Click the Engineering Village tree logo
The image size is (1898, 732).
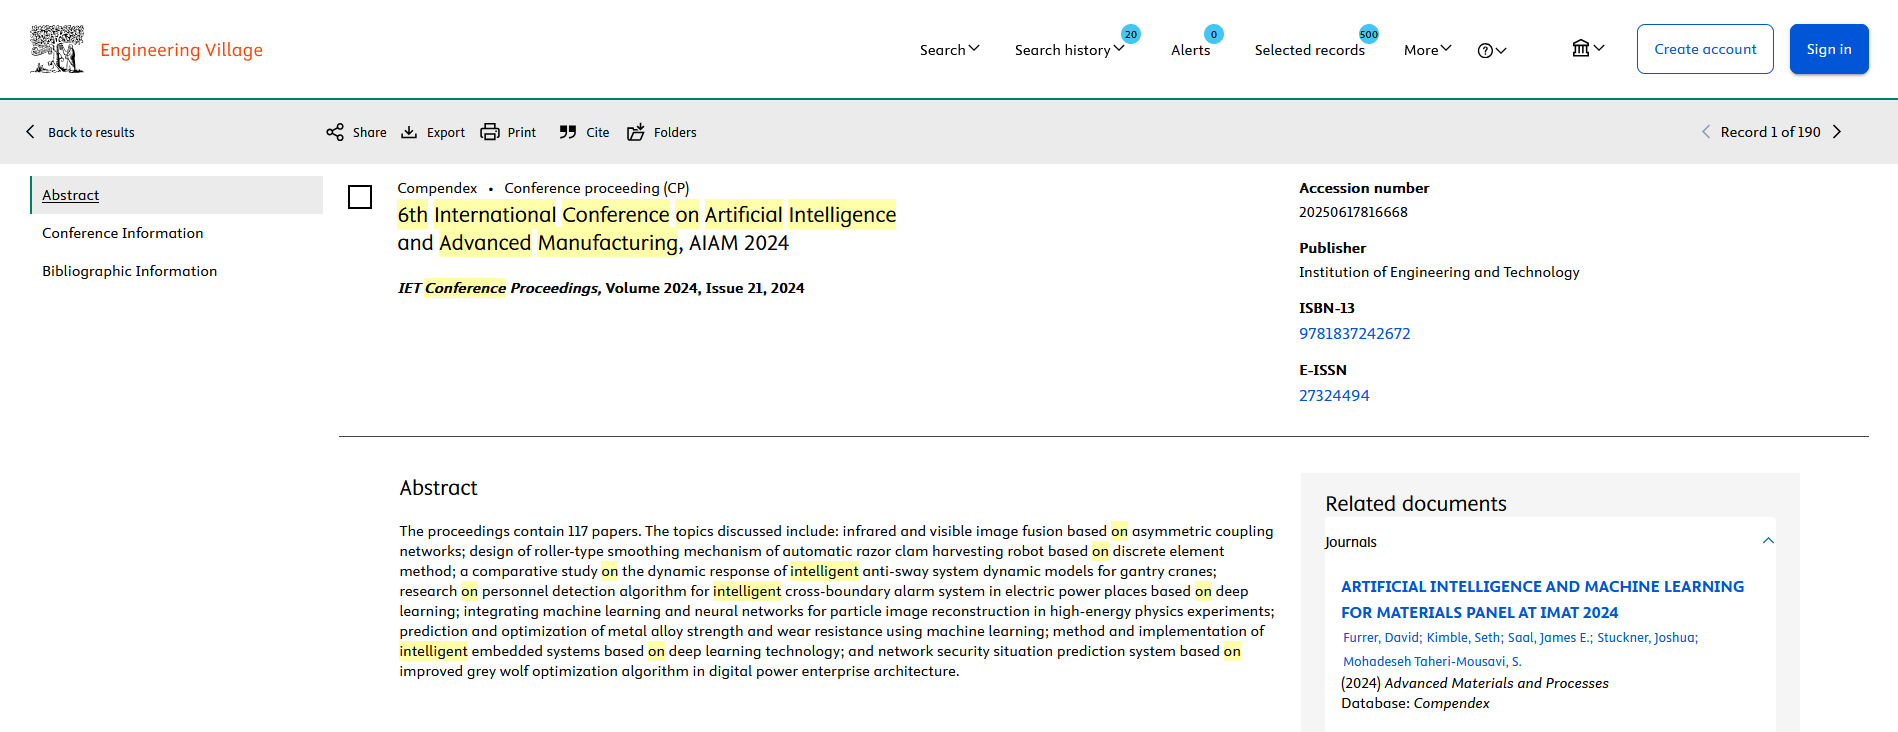pos(57,49)
